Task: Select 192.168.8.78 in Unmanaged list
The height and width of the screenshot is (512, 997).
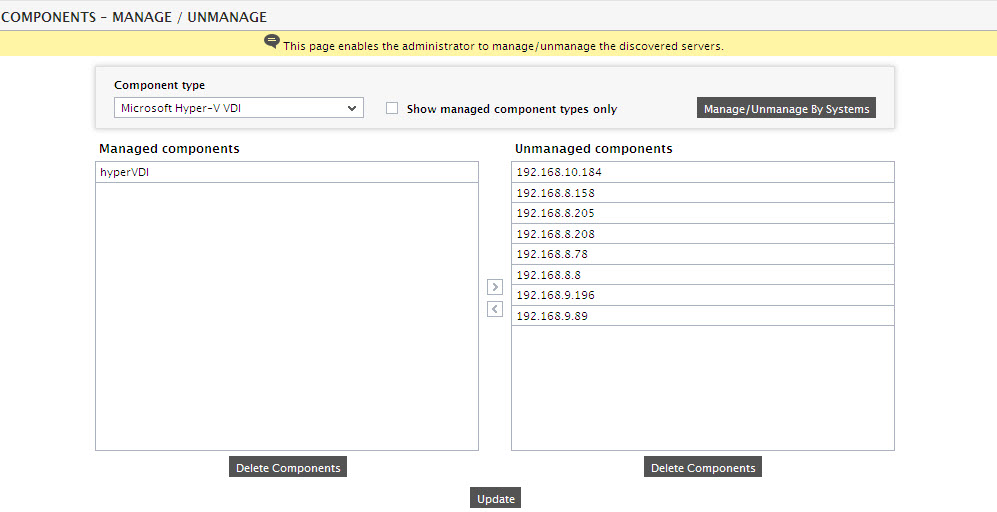Action: tap(703, 254)
